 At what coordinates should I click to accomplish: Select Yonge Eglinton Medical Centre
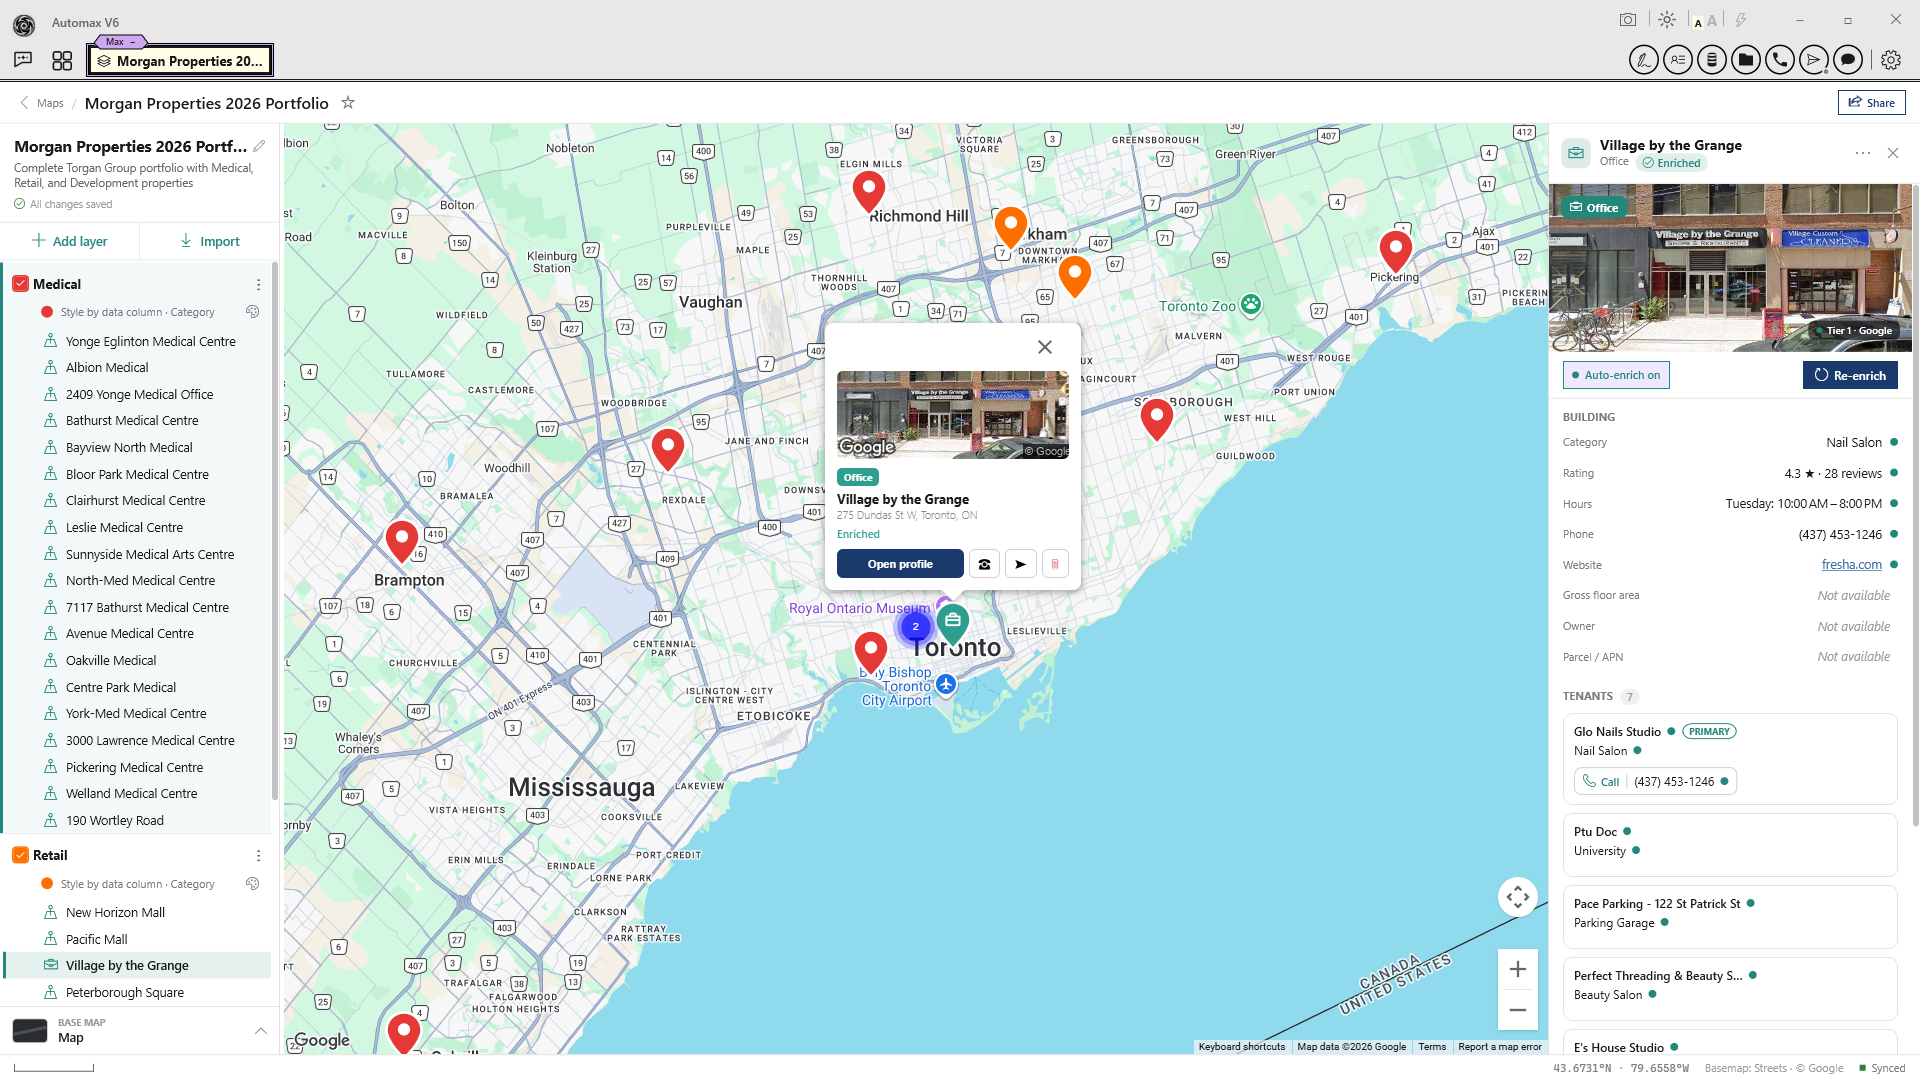(x=138, y=341)
